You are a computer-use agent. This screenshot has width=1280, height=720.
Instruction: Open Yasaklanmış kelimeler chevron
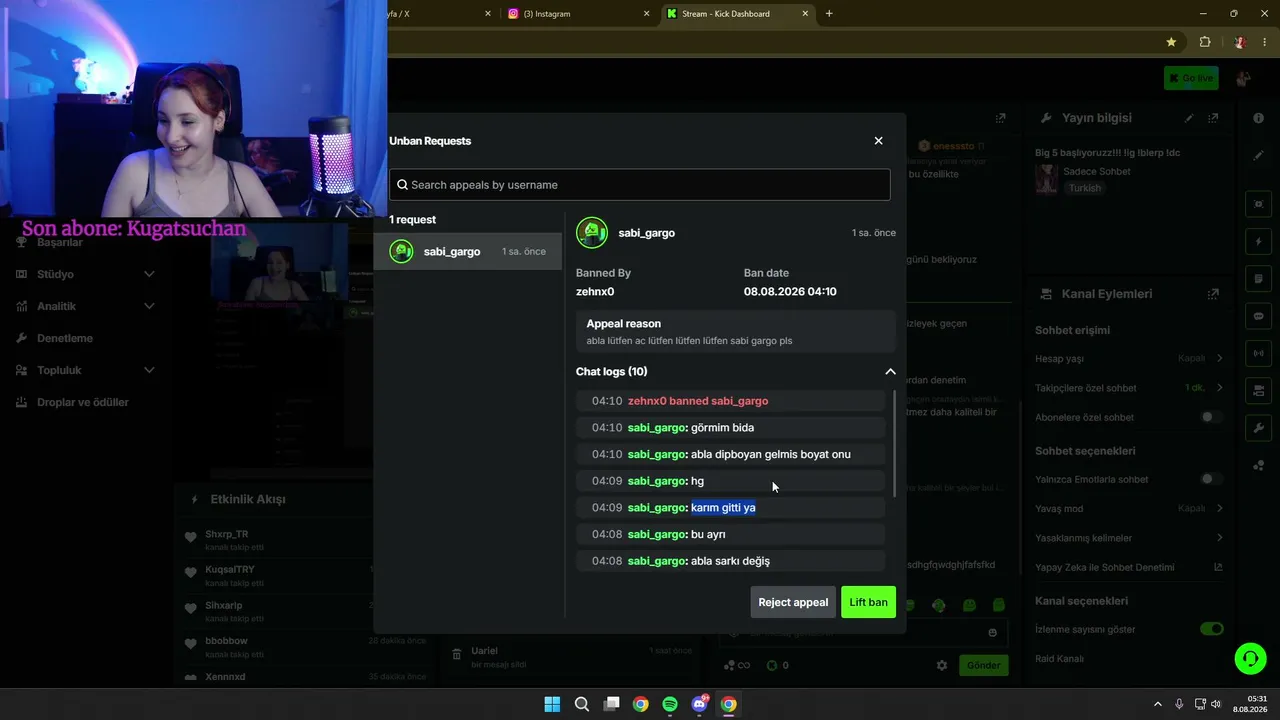[1219, 538]
